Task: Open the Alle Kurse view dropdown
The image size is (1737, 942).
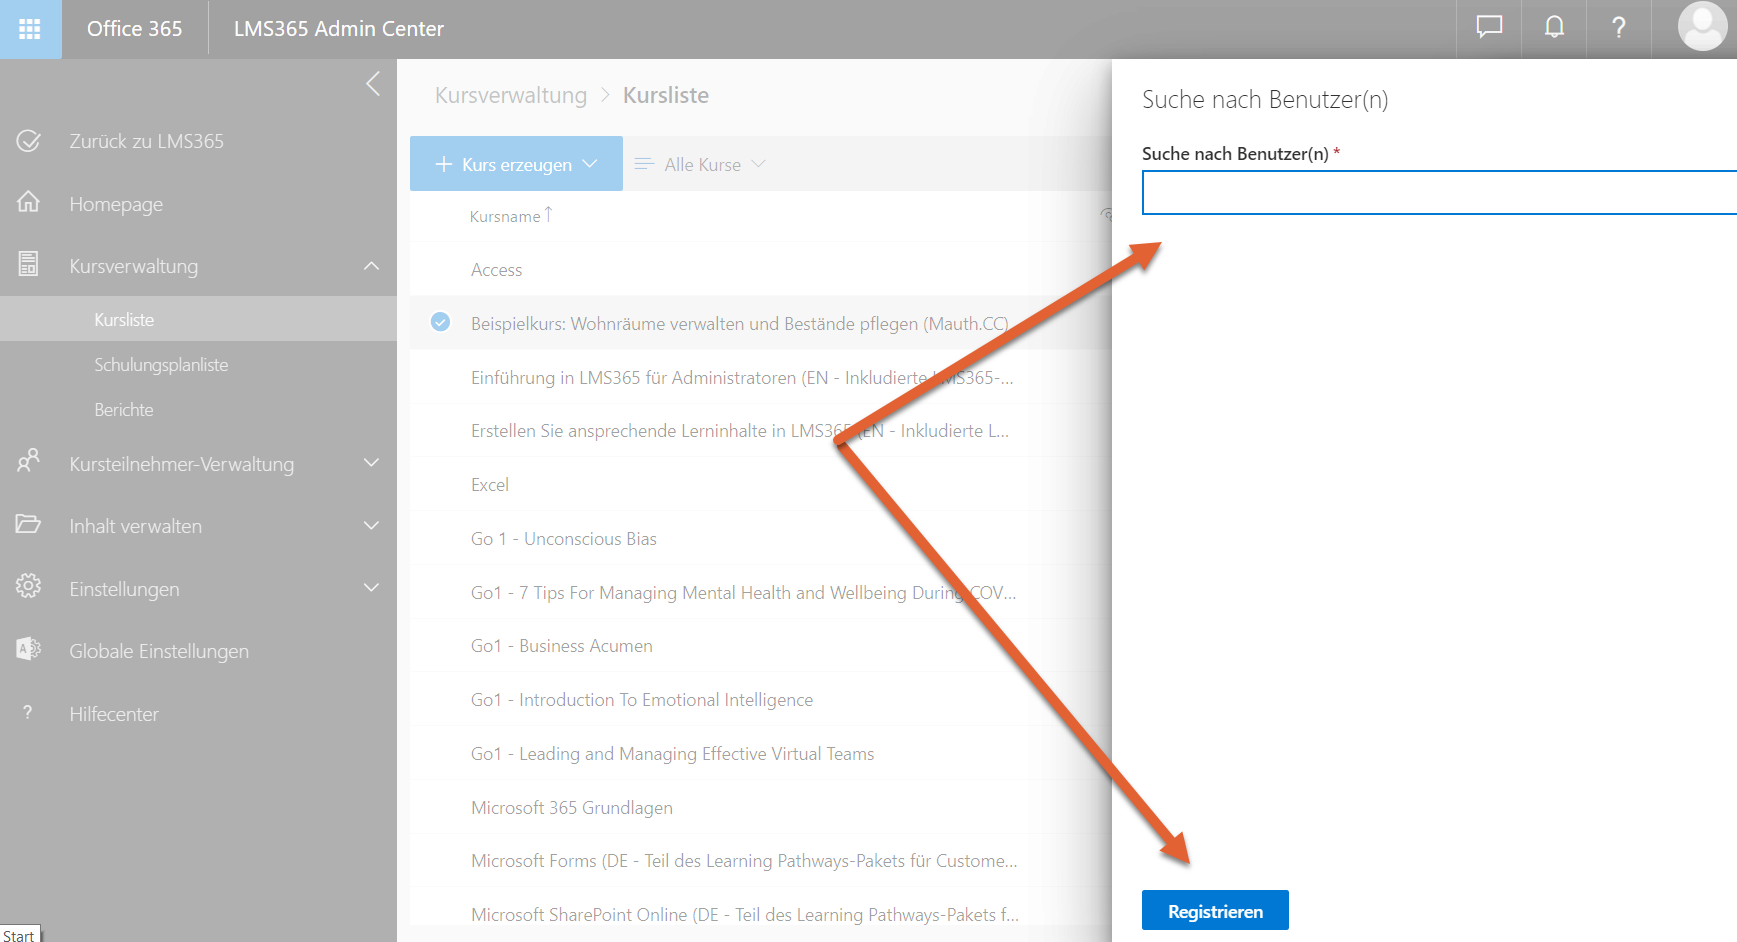Action: click(702, 164)
